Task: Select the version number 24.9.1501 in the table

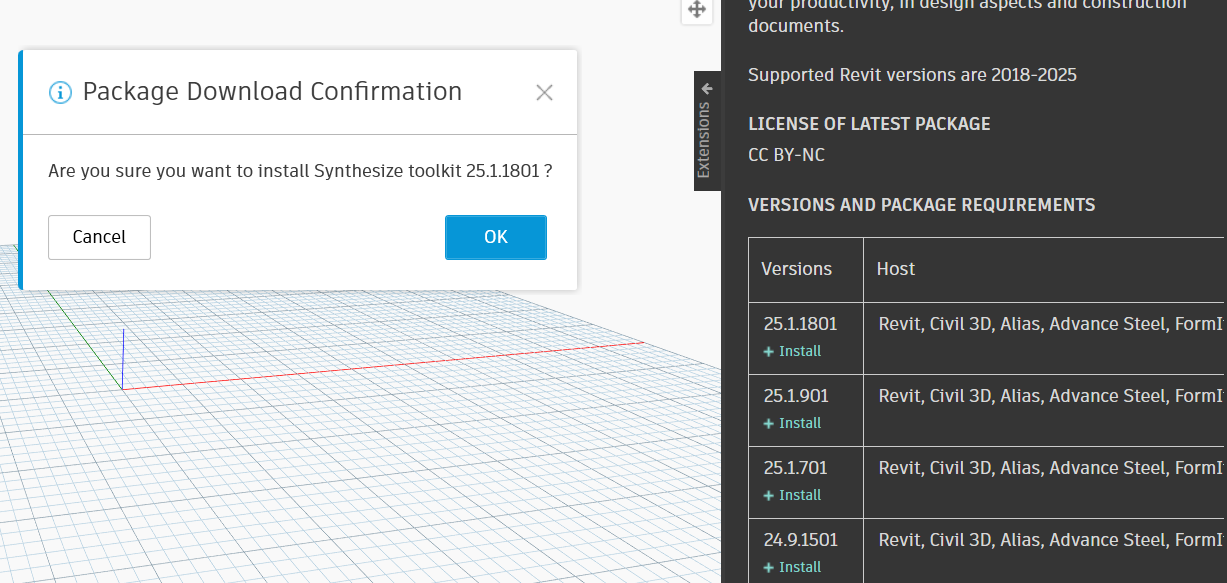Action: [800, 540]
